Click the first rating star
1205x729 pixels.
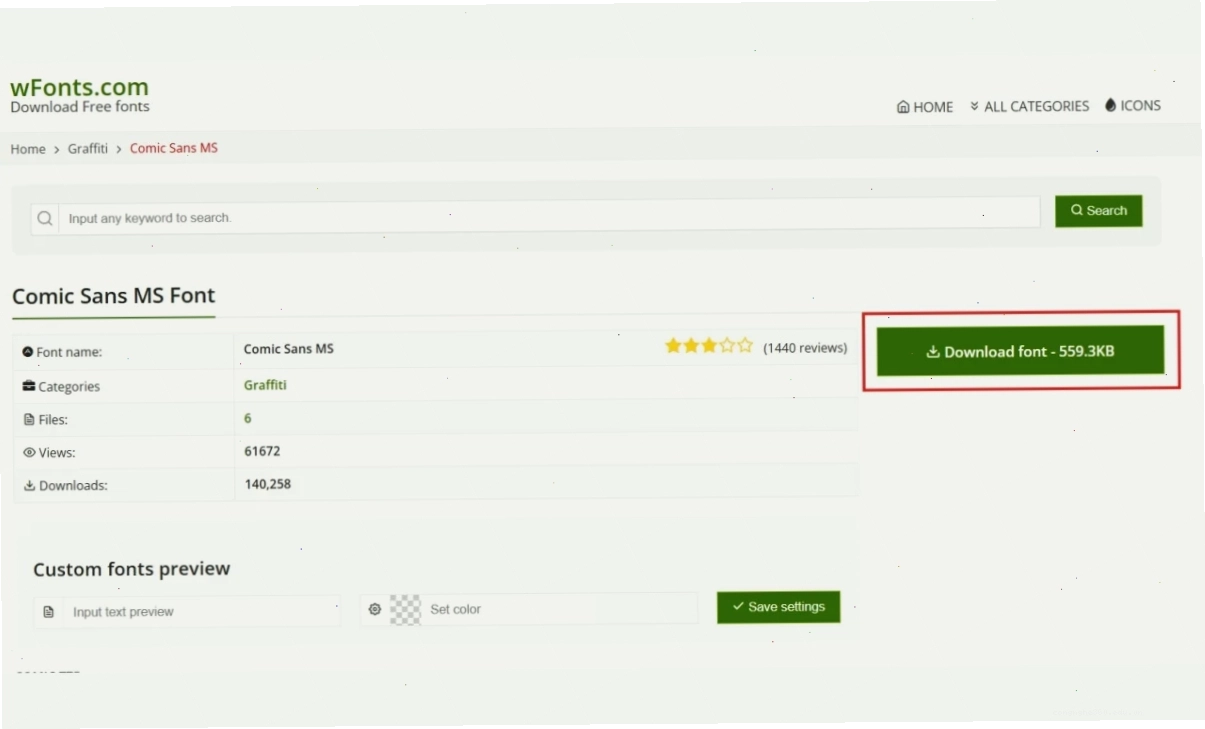click(673, 346)
